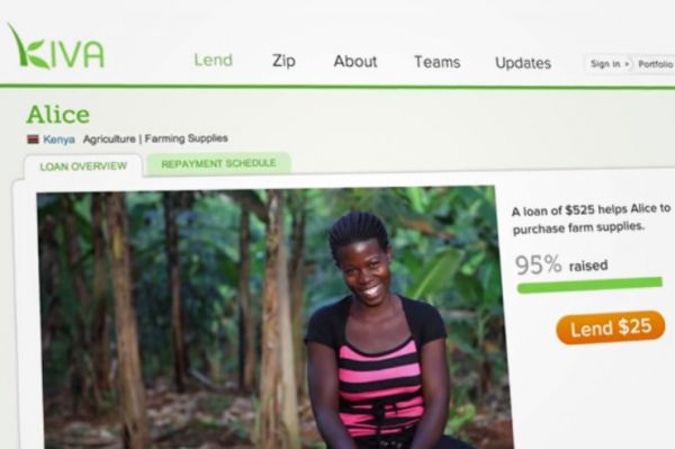The image size is (675, 449).
Task: Select the Loan Overview tab
Action: 83,167
